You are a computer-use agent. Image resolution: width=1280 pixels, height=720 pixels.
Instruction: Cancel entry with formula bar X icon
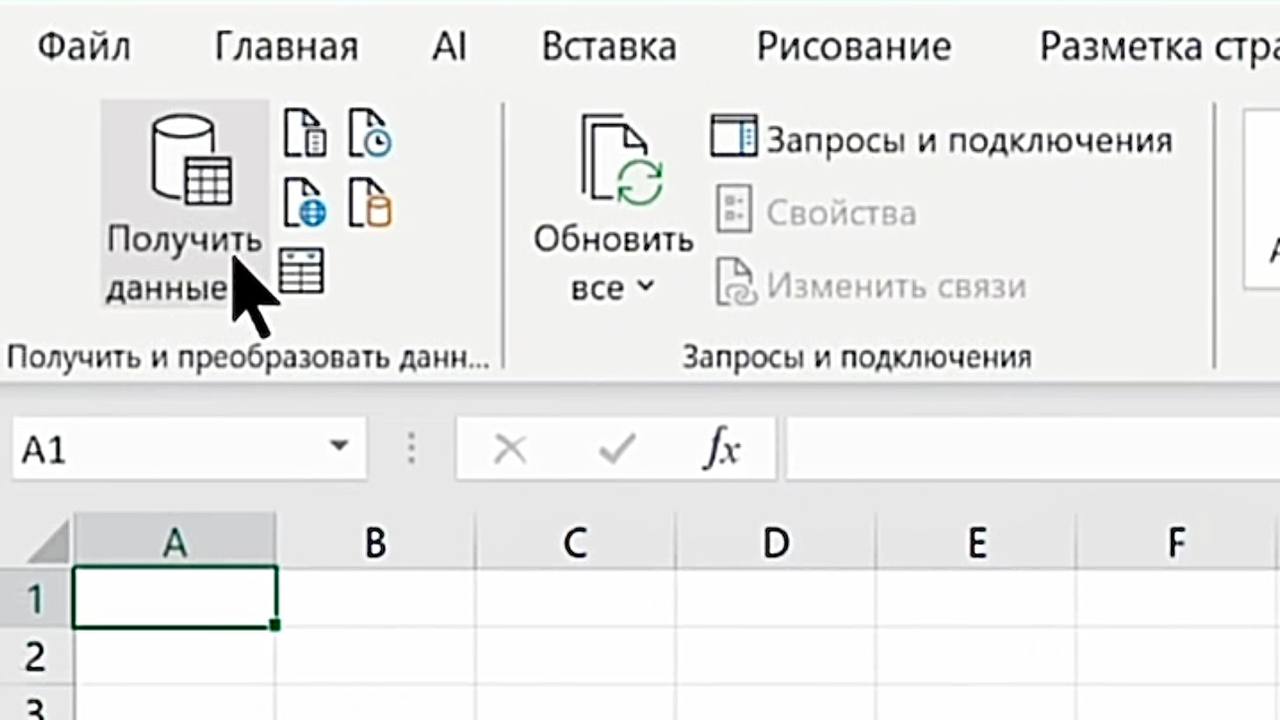tap(510, 450)
